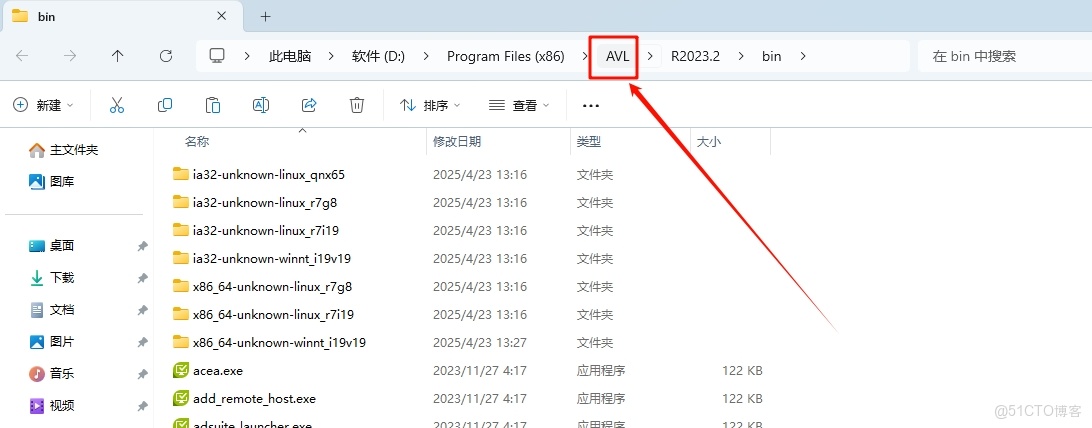Image resolution: width=1092 pixels, height=428 pixels.
Task: Refresh the bin folder view
Action: pyautogui.click(x=166, y=56)
